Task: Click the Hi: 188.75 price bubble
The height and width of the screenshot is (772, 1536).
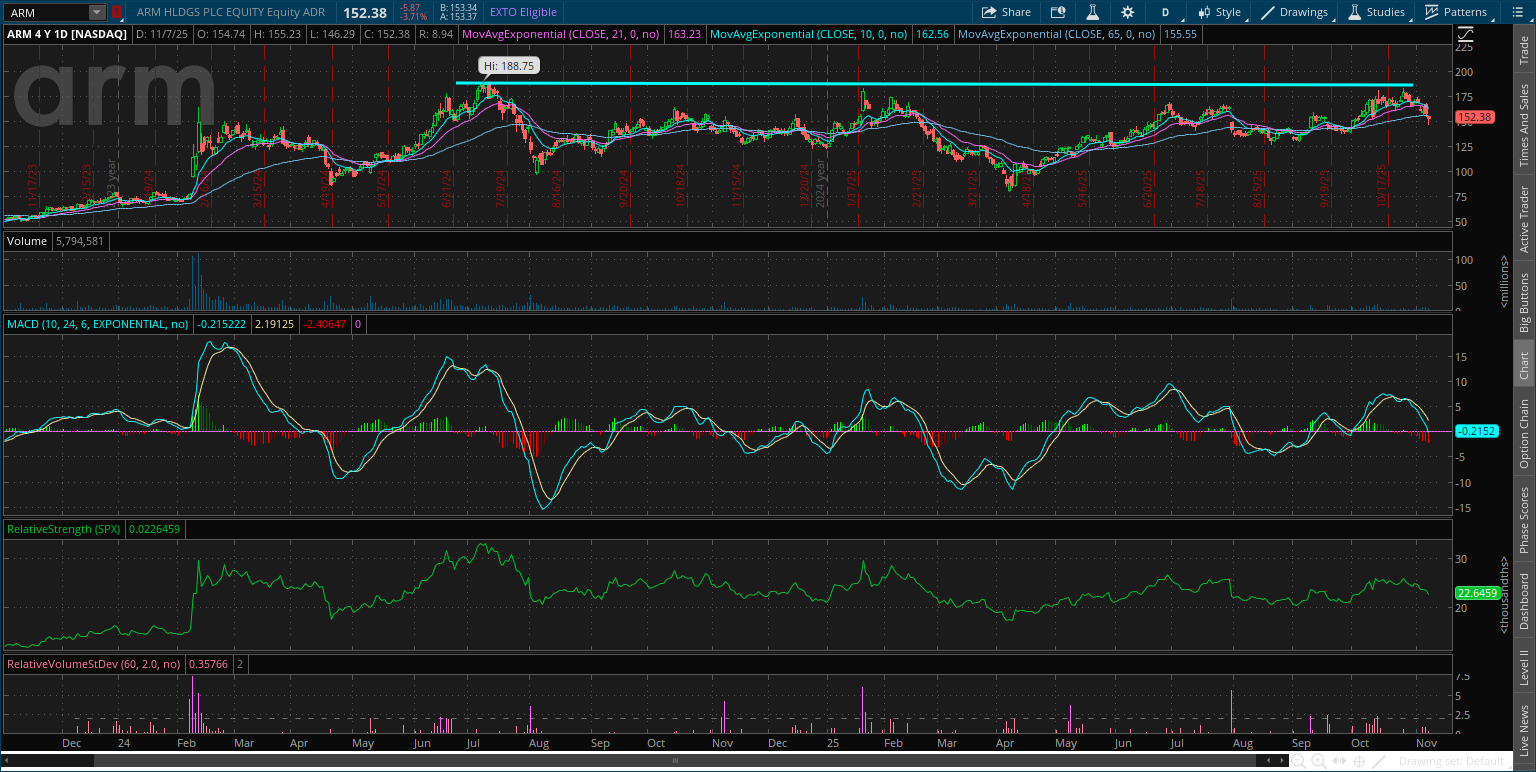Action: pyautogui.click(x=510, y=65)
